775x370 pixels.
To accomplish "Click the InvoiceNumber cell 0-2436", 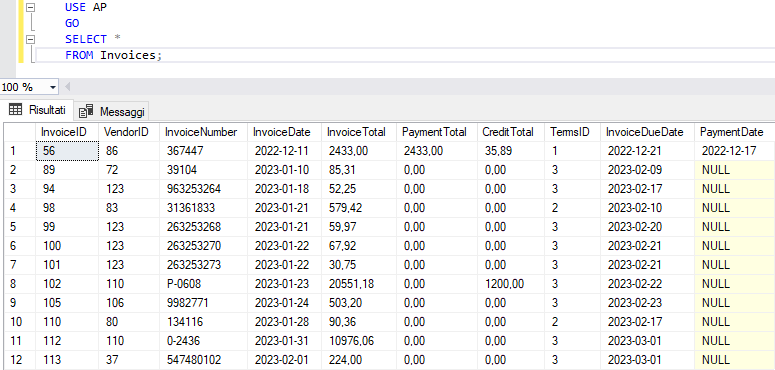I will click(x=203, y=341).
